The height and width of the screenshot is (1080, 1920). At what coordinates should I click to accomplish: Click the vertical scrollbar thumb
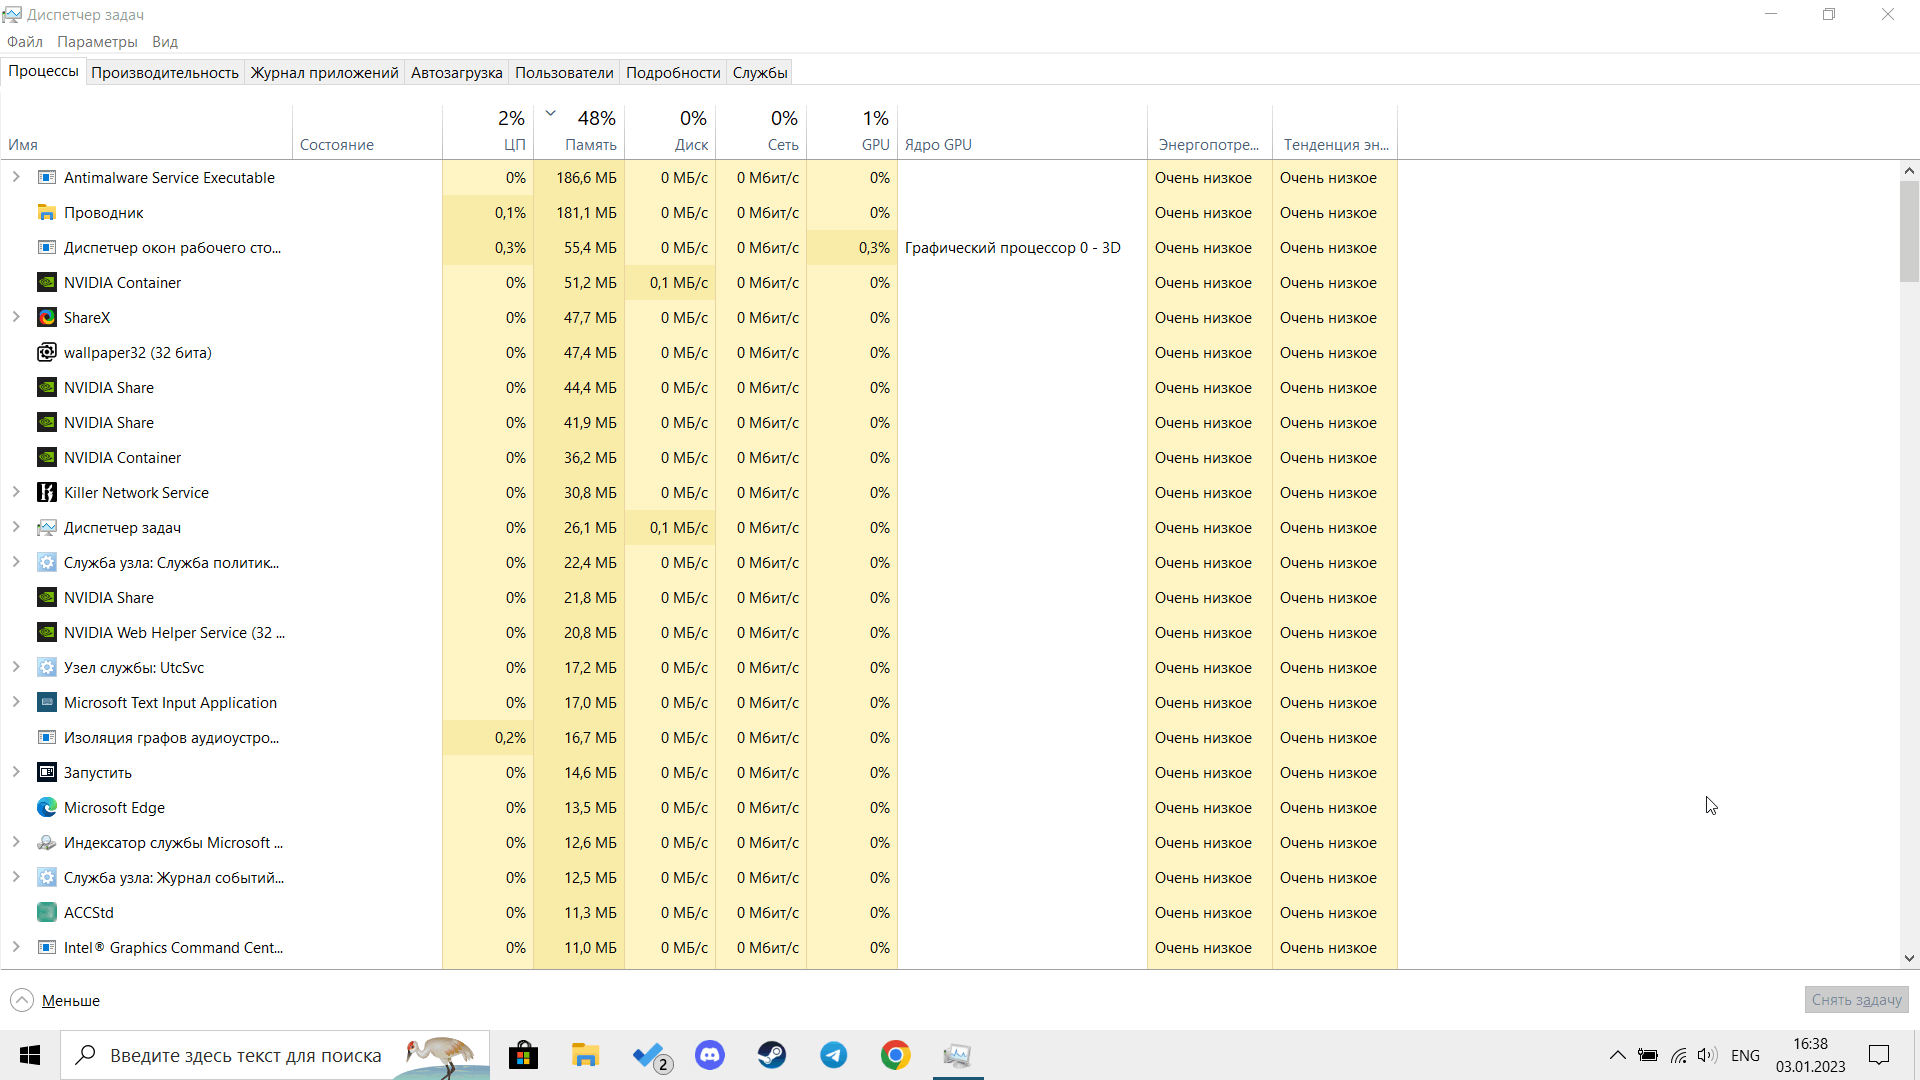(x=1909, y=232)
